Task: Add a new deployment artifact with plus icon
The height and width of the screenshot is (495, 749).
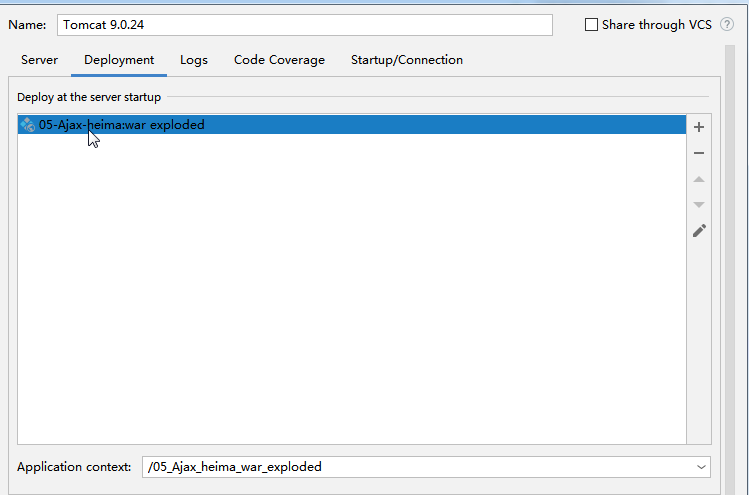Action: coord(699,127)
